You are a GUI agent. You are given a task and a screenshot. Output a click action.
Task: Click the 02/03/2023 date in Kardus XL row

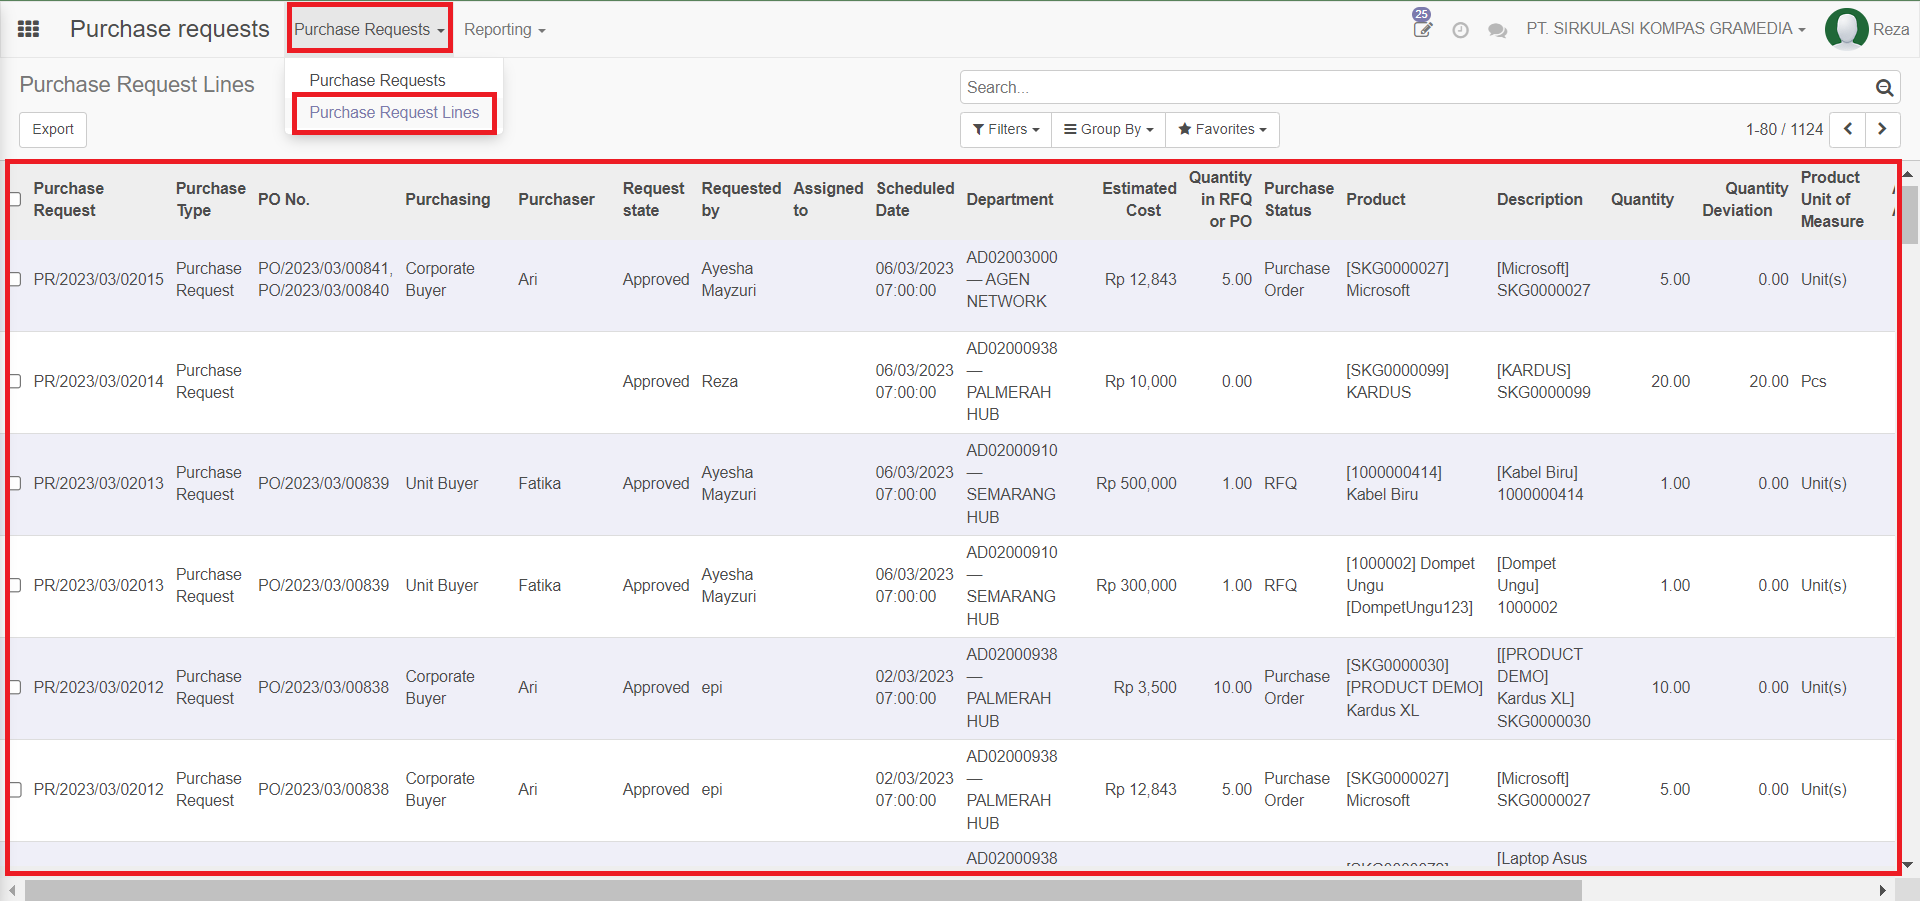tap(915, 687)
